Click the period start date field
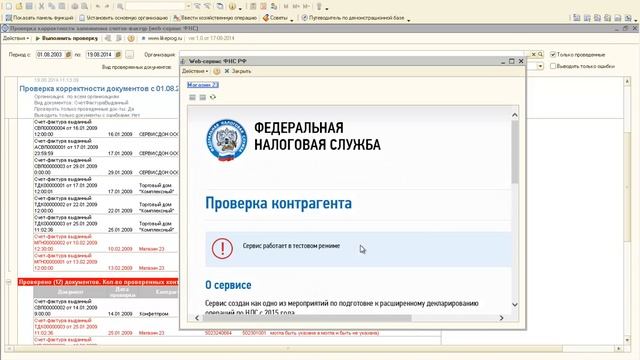The image size is (640, 360). [50, 54]
